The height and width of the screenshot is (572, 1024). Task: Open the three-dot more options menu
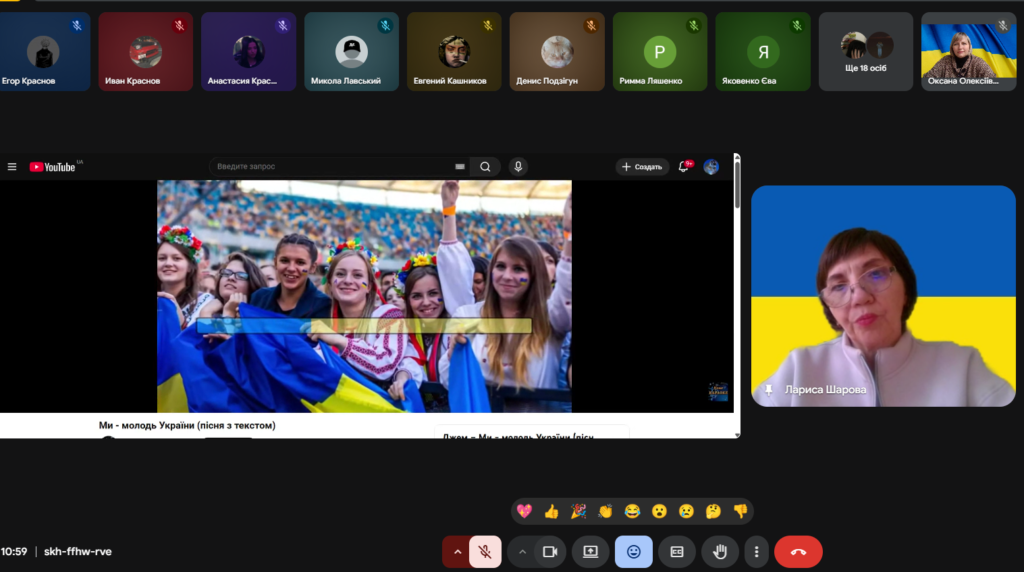point(757,551)
